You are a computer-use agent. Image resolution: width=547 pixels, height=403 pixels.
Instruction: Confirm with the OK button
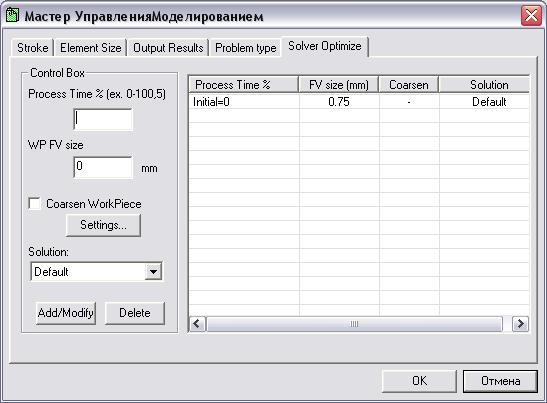coord(419,381)
